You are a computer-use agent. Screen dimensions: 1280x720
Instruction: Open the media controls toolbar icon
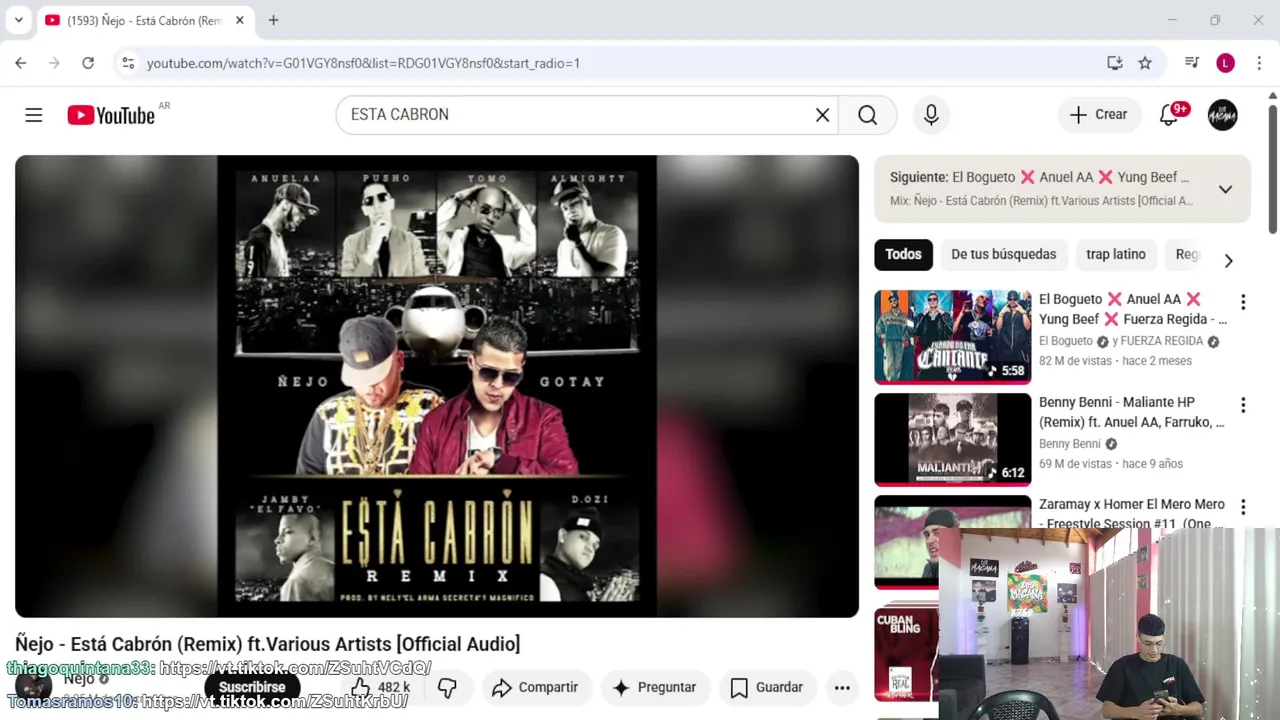(1192, 63)
